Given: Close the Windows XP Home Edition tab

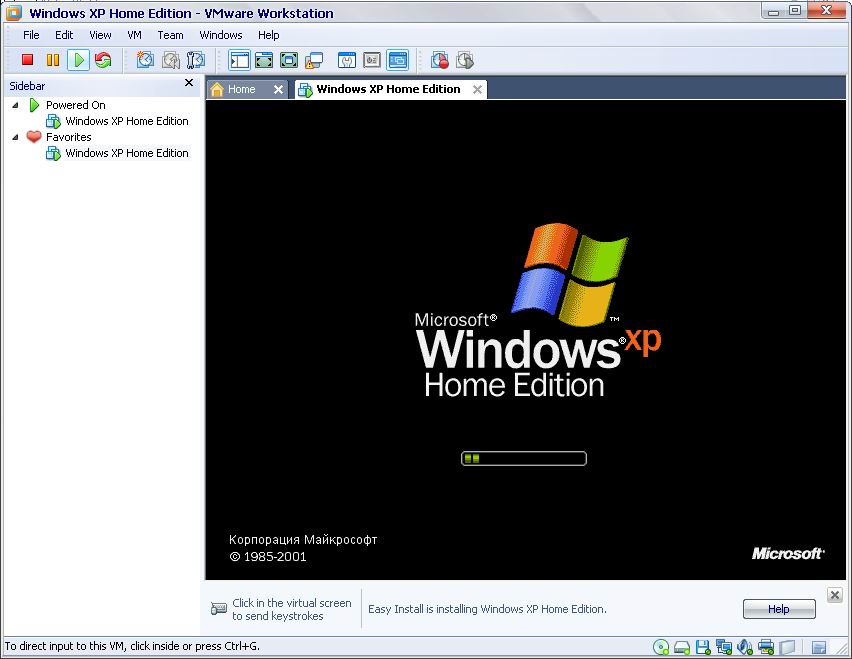Looking at the screenshot, I should click(x=477, y=90).
